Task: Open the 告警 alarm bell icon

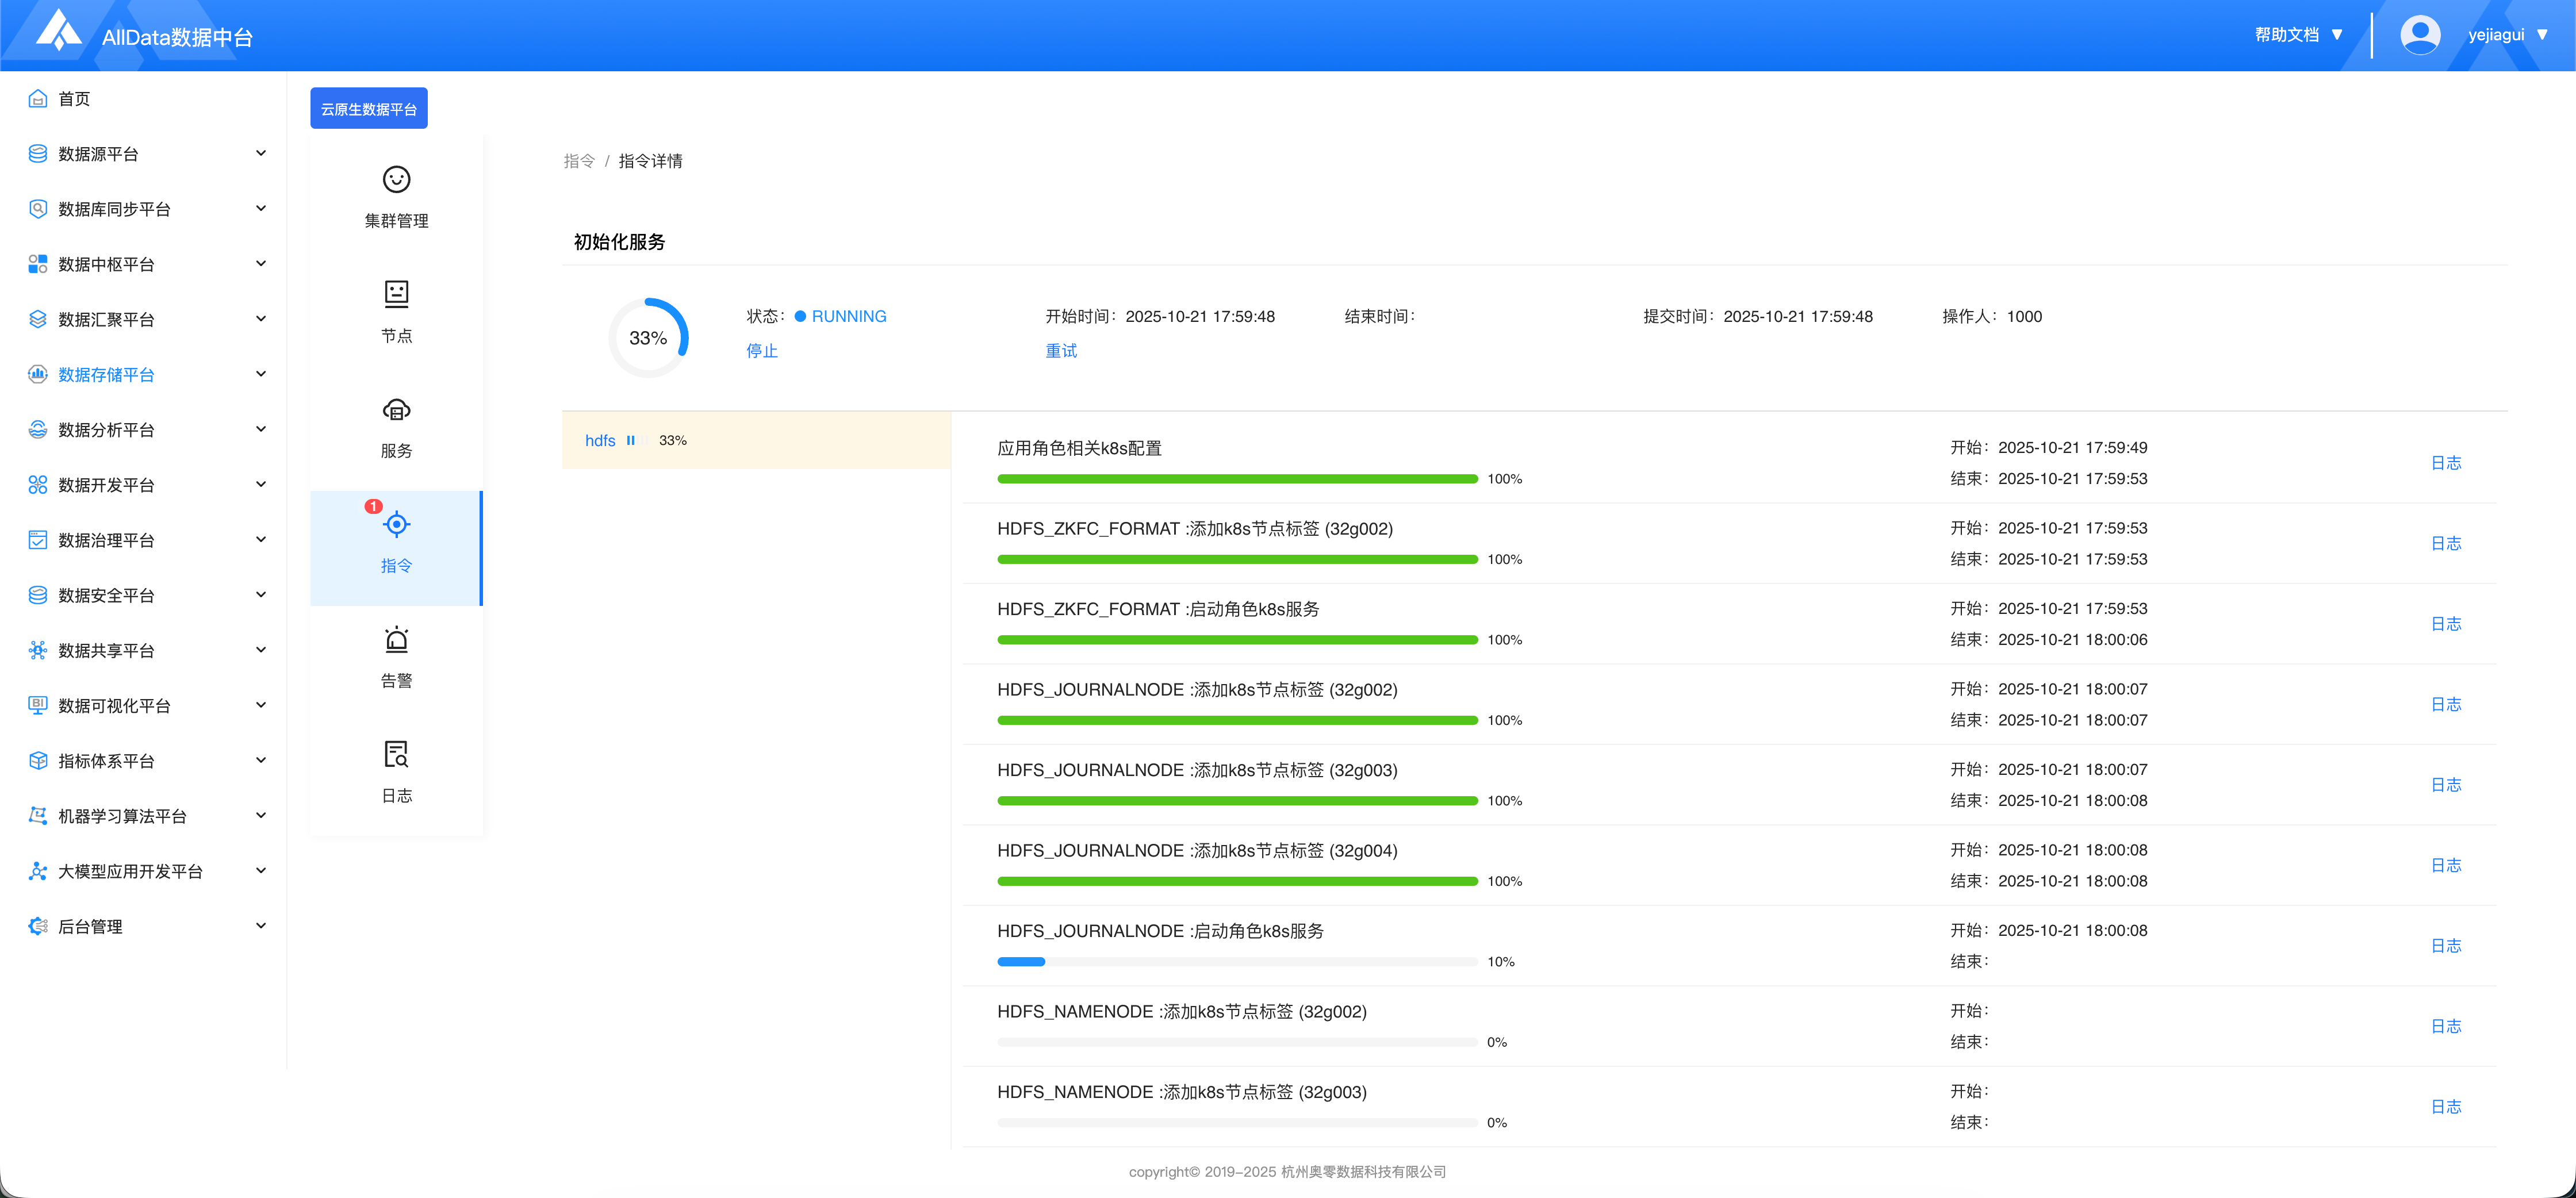Action: [396, 640]
